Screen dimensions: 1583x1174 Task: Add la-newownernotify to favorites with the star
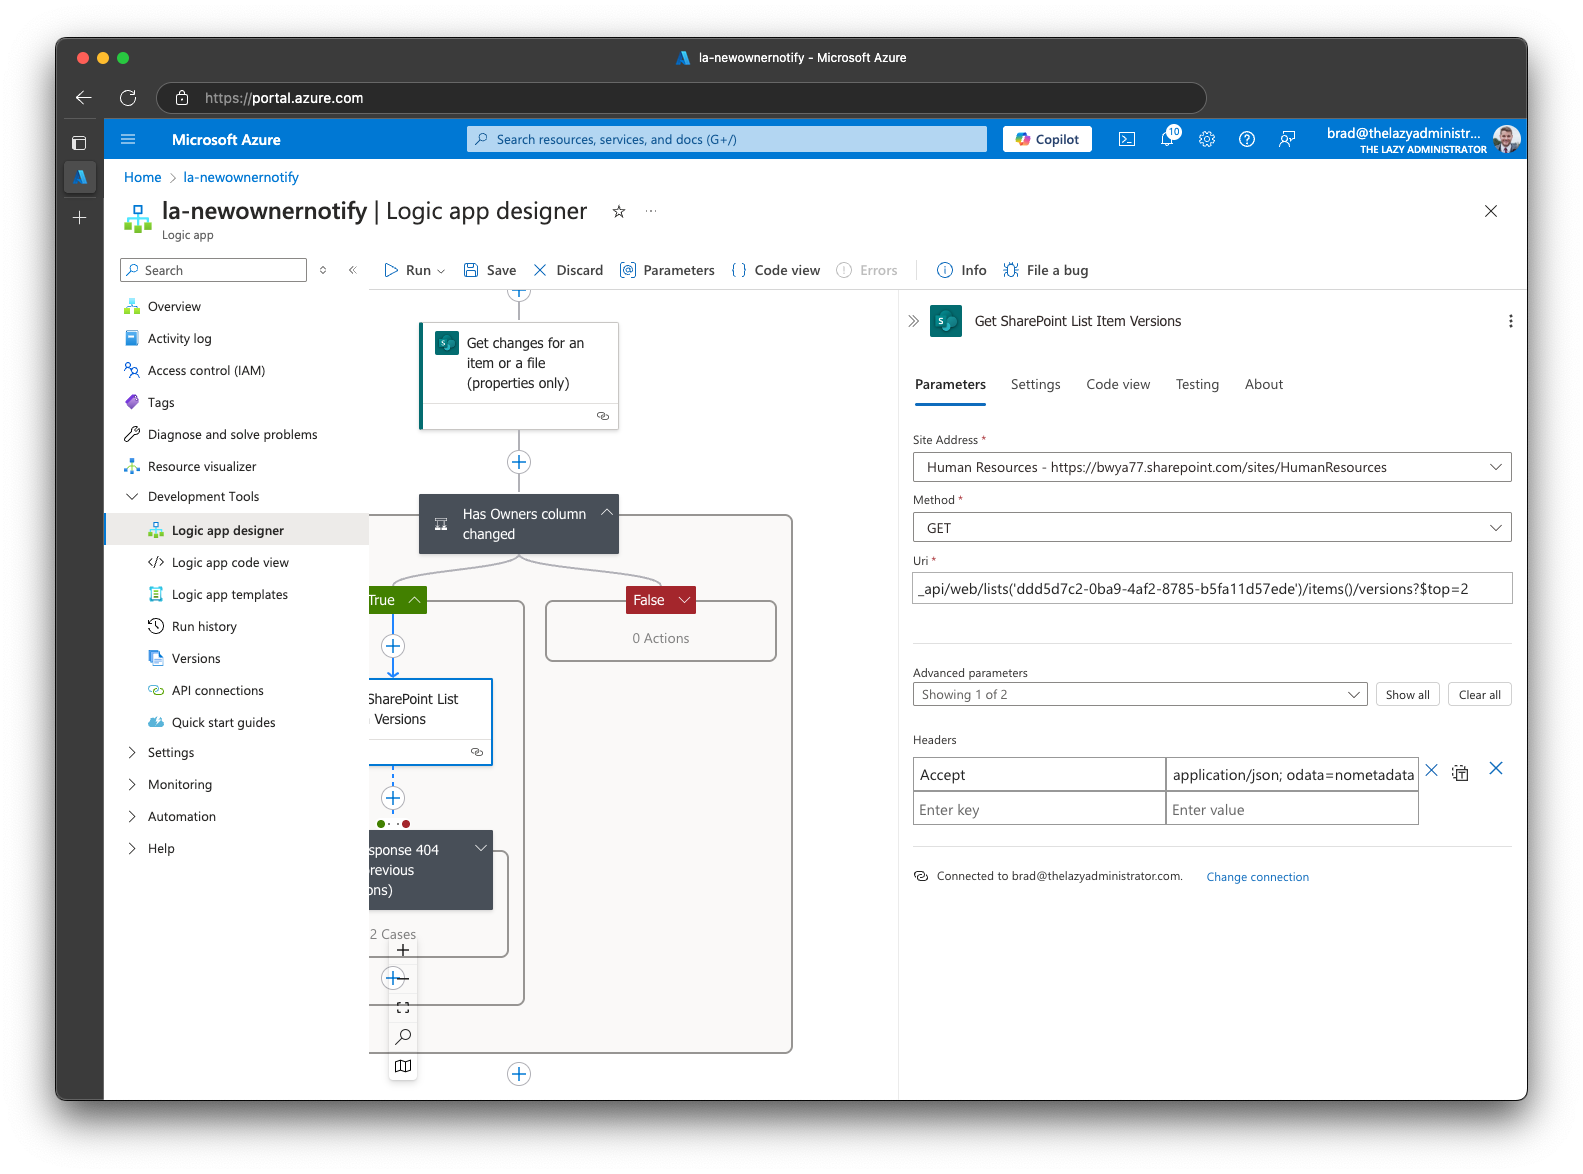619,211
